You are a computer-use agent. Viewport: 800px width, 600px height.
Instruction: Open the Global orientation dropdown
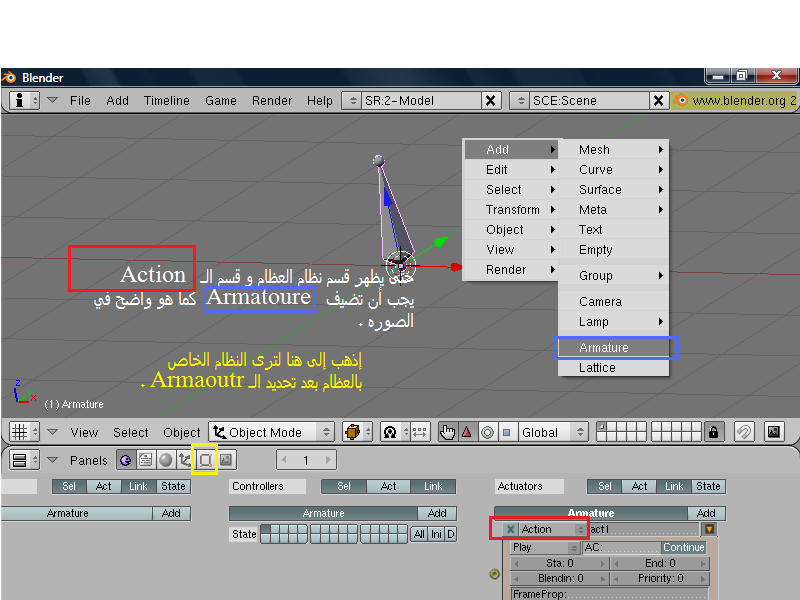tap(553, 432)
